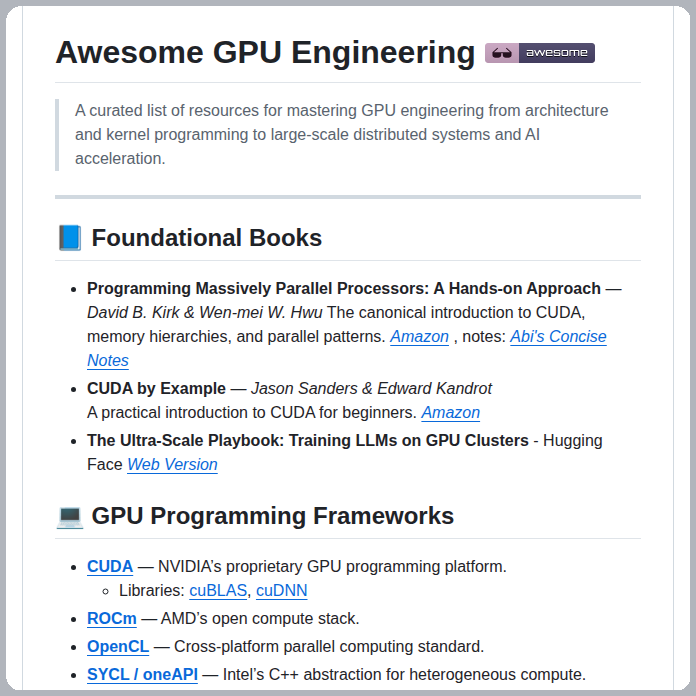
Task: Click 'NVIDIA's proprietary GPU programming platform.' text
Action: click(x=332, y=566)
